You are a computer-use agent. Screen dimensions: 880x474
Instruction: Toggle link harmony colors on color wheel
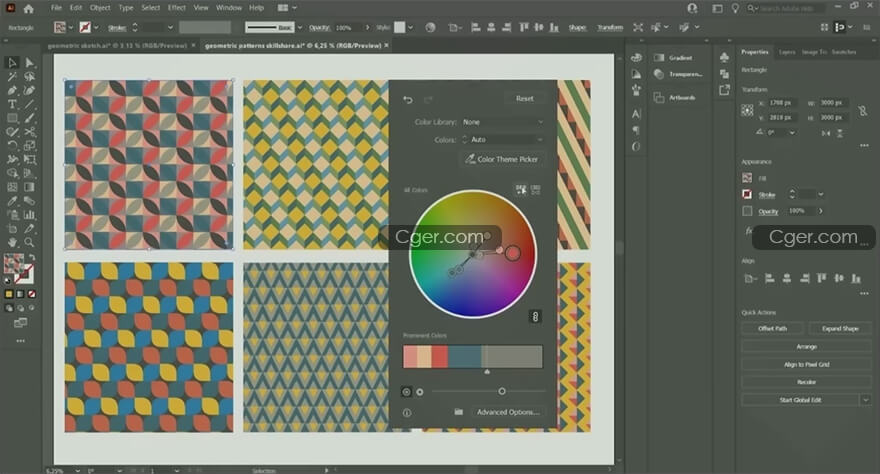(x=535, y=316)
